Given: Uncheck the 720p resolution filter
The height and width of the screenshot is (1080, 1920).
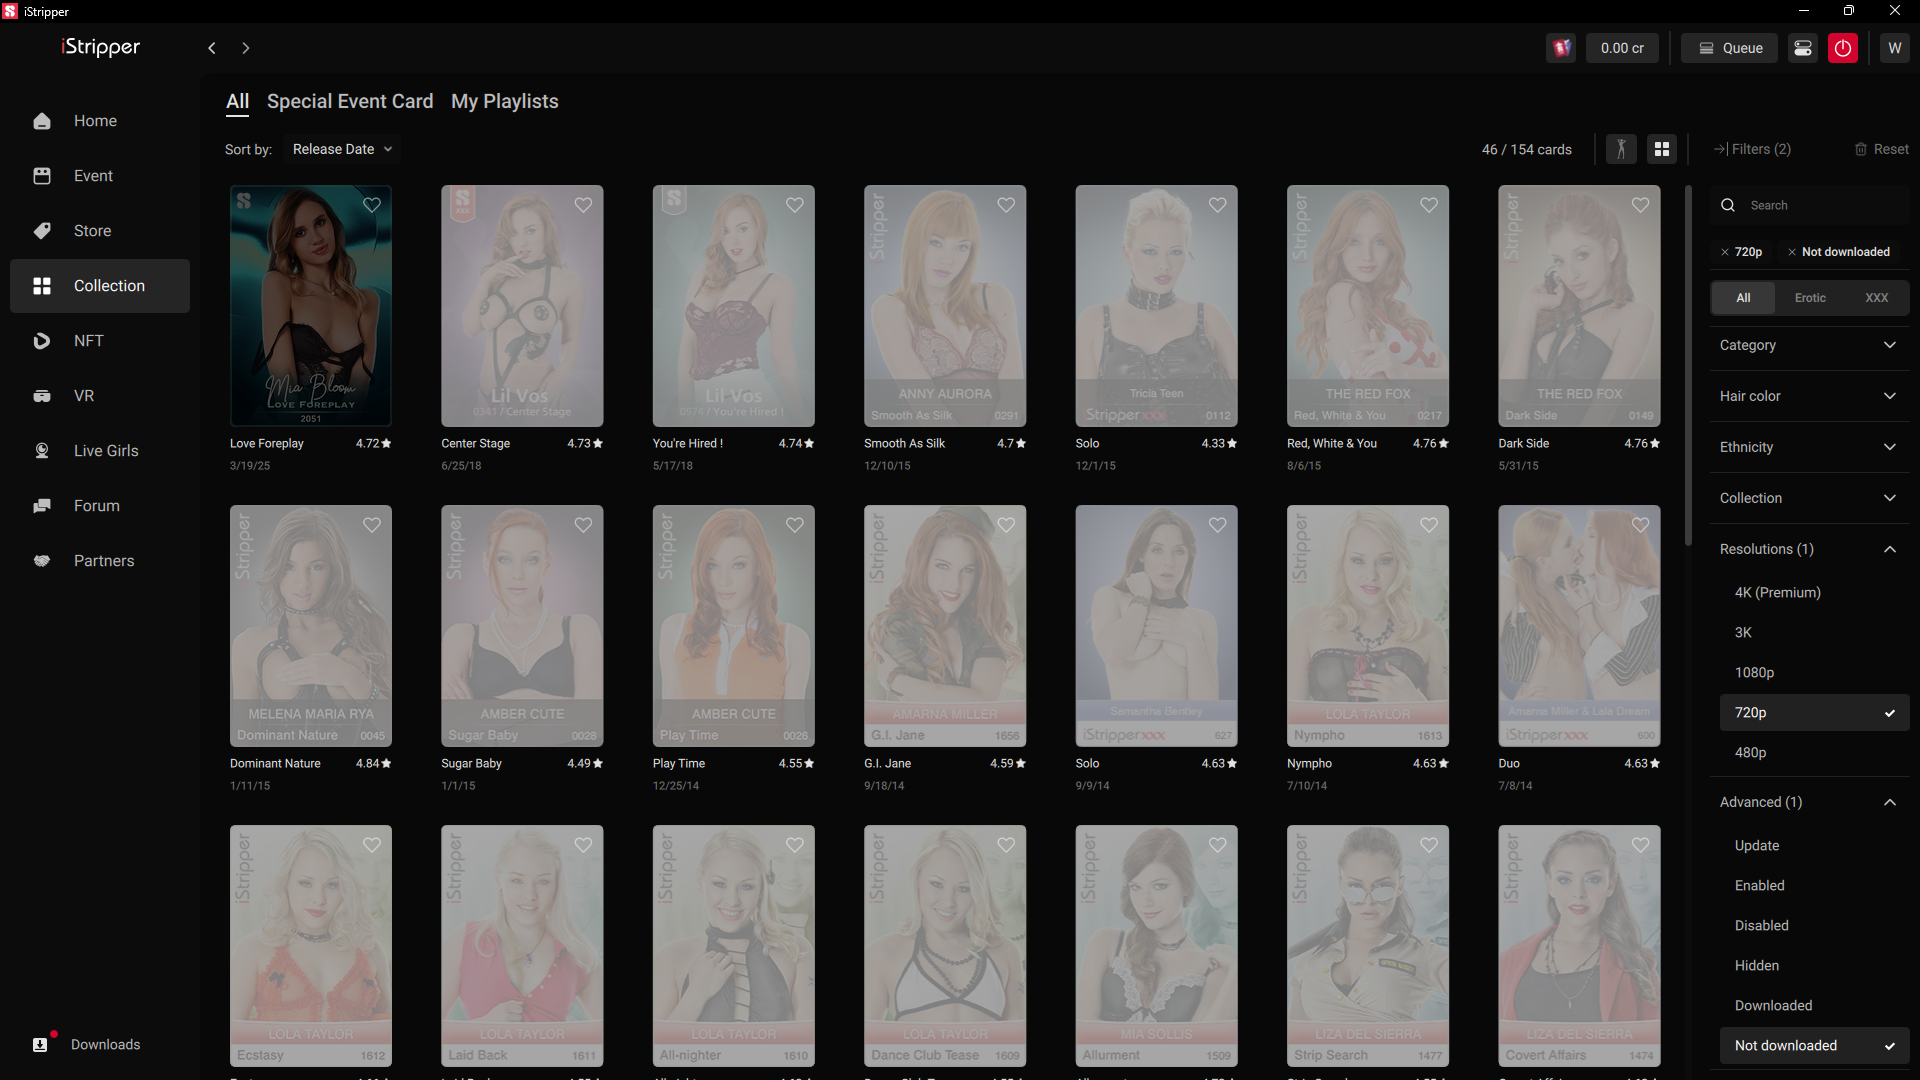Looking at the screenshot, I should [1813, 712].
